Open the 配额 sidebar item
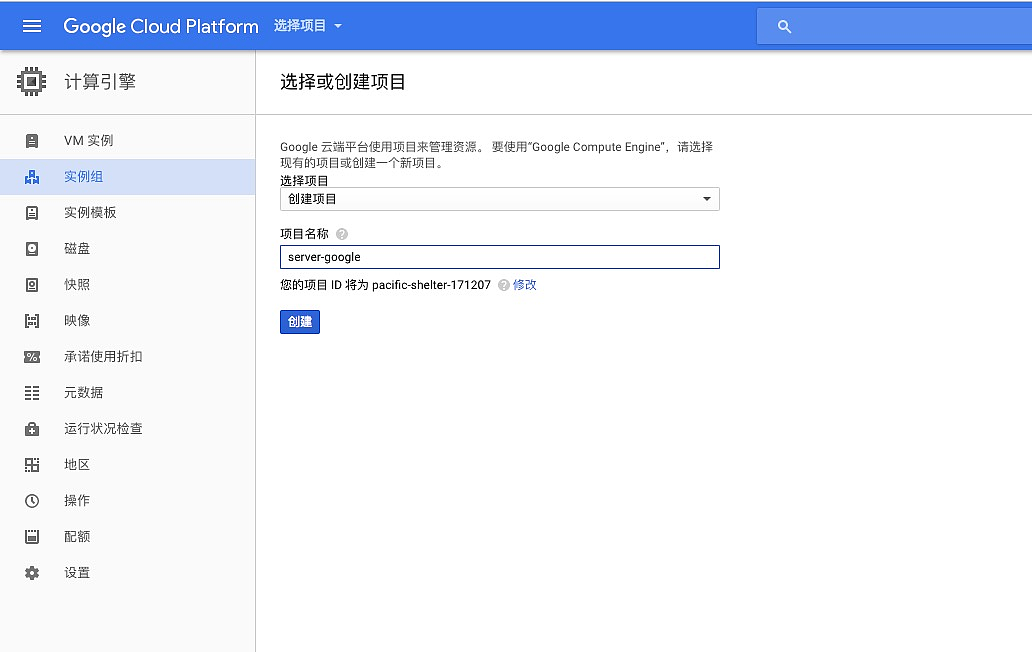 click(77, 537)
